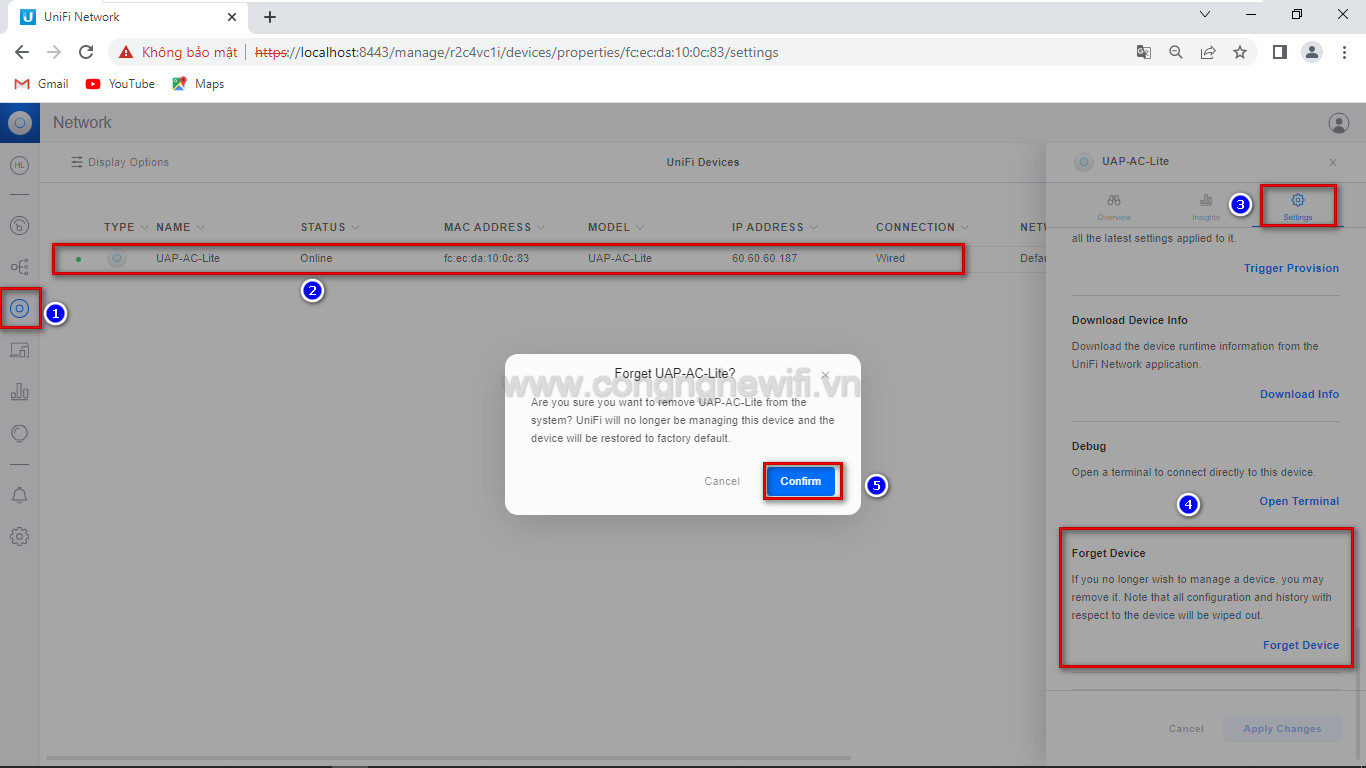Viewport: 1366px width, 768px height.
Task: Open the Maps bookmark
Action: (198, 84)
